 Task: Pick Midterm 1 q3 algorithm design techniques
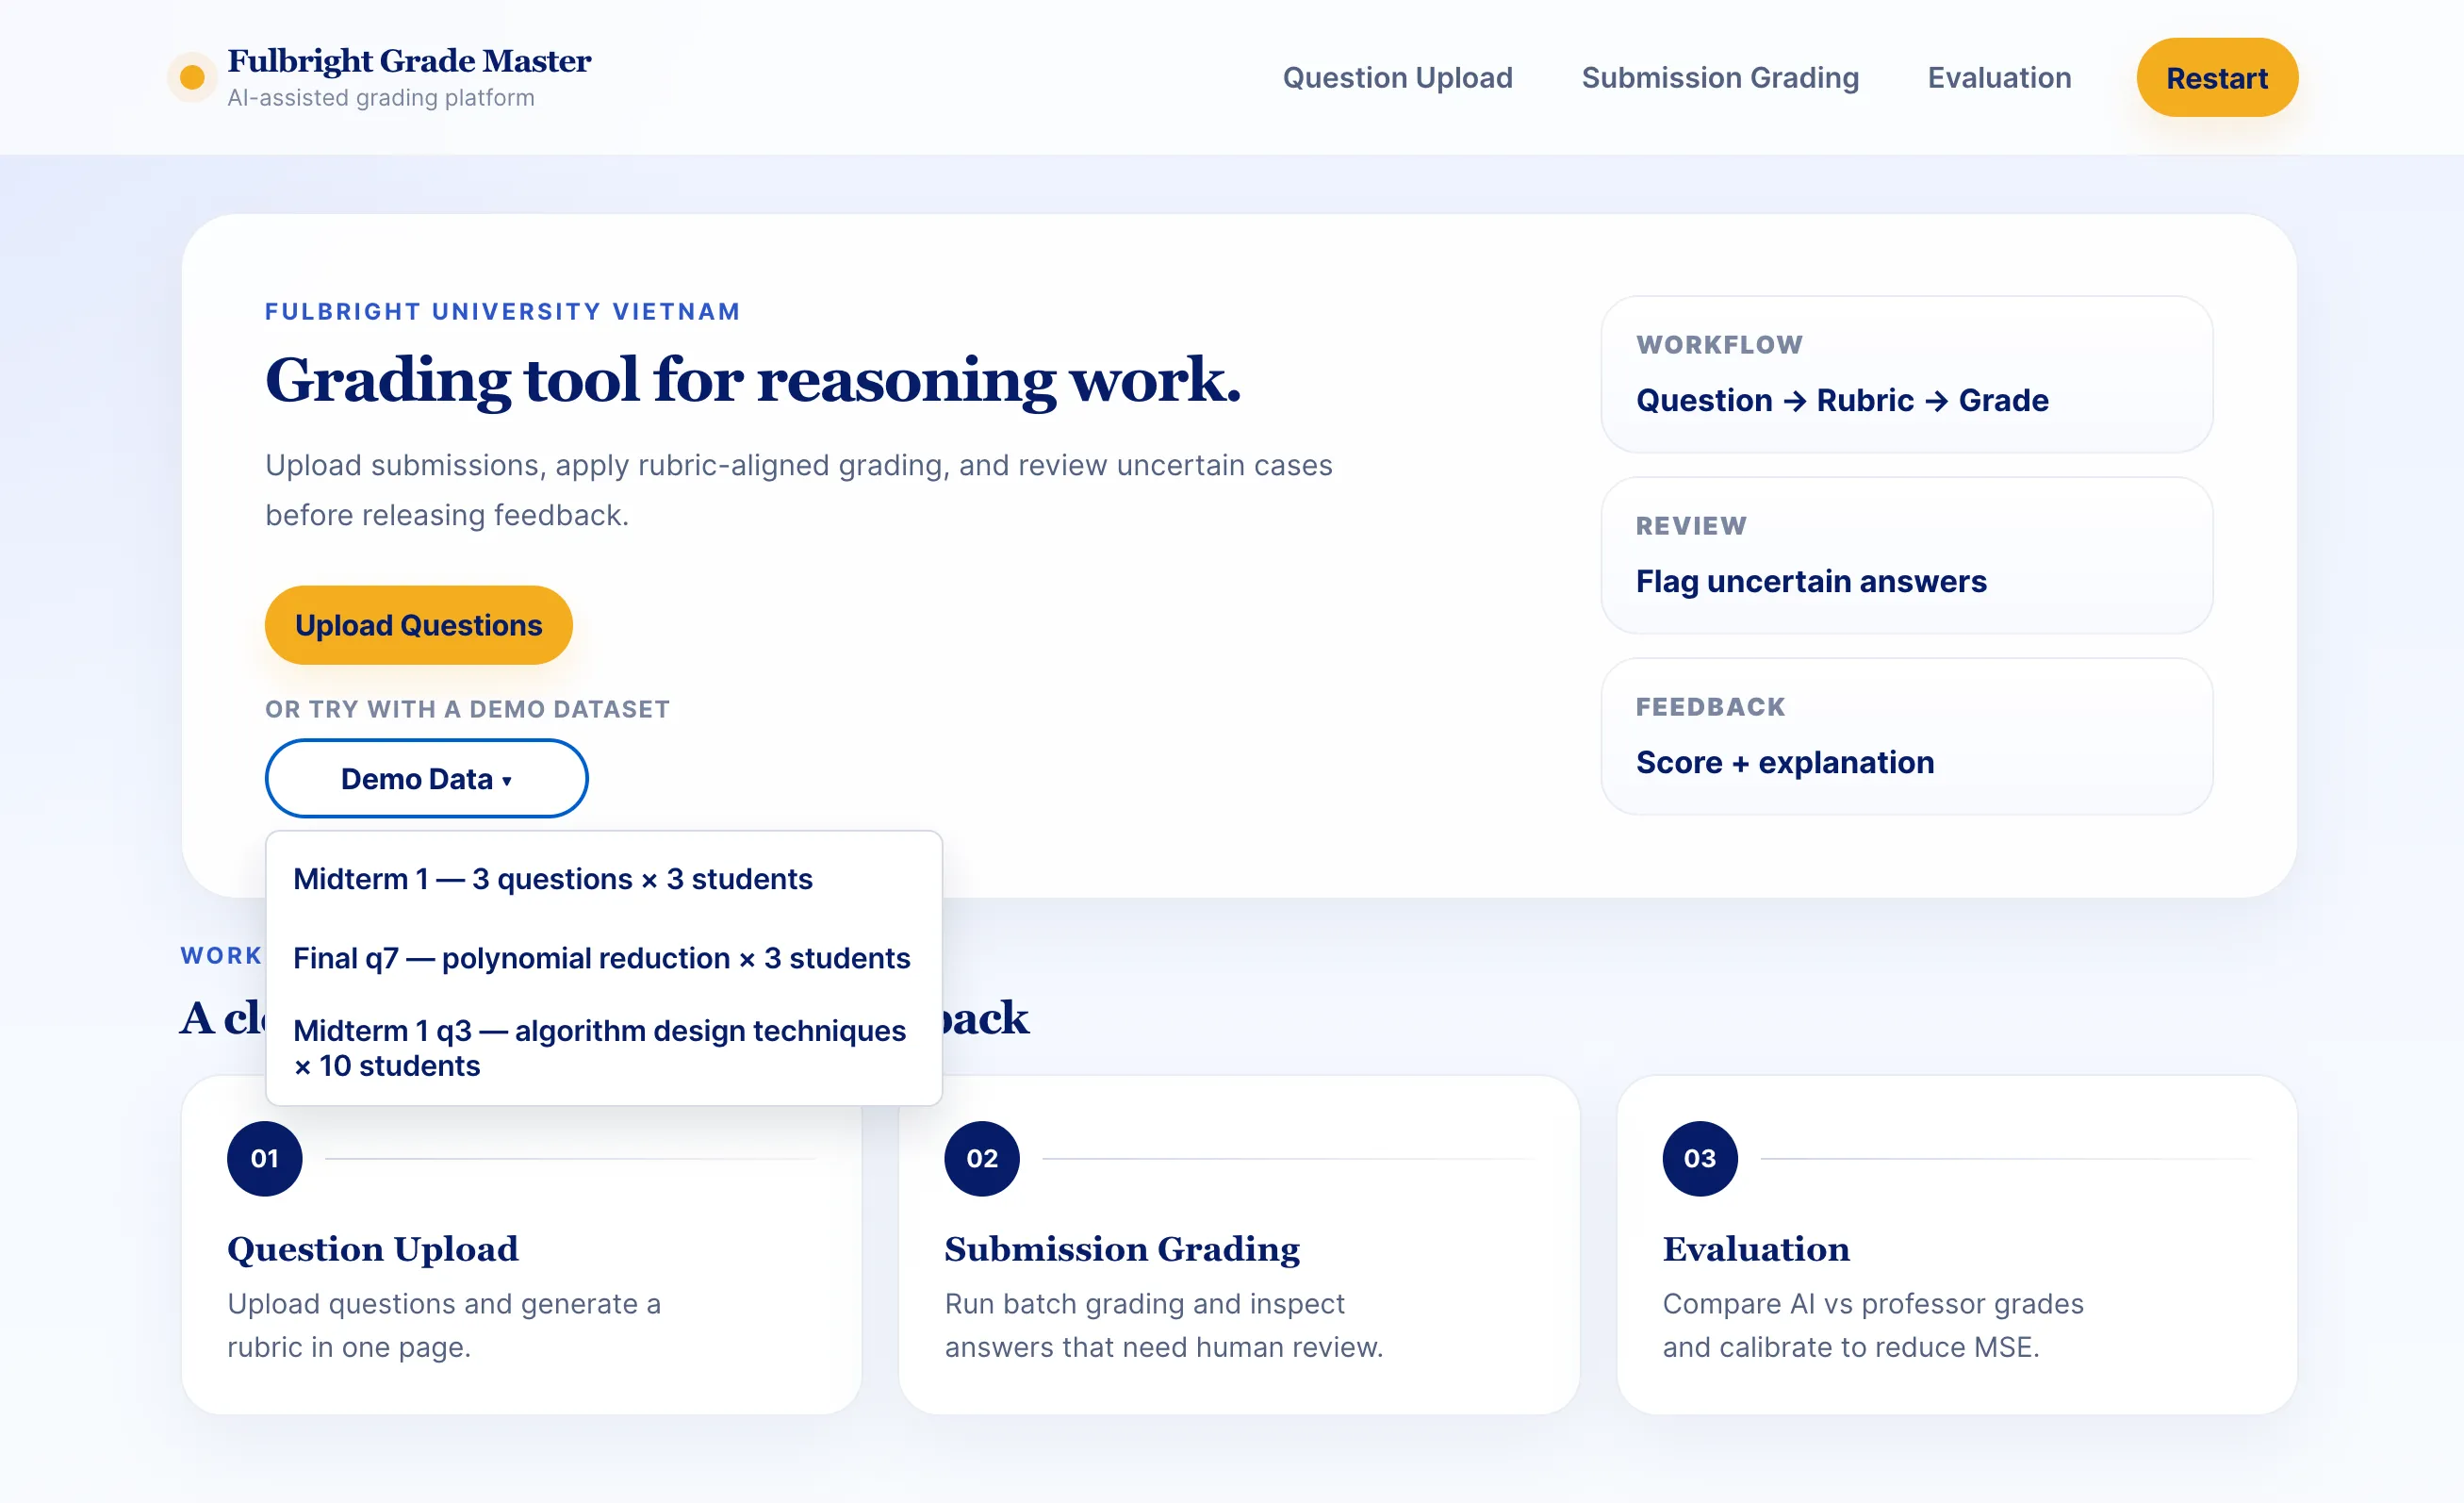coord(604,1047)
